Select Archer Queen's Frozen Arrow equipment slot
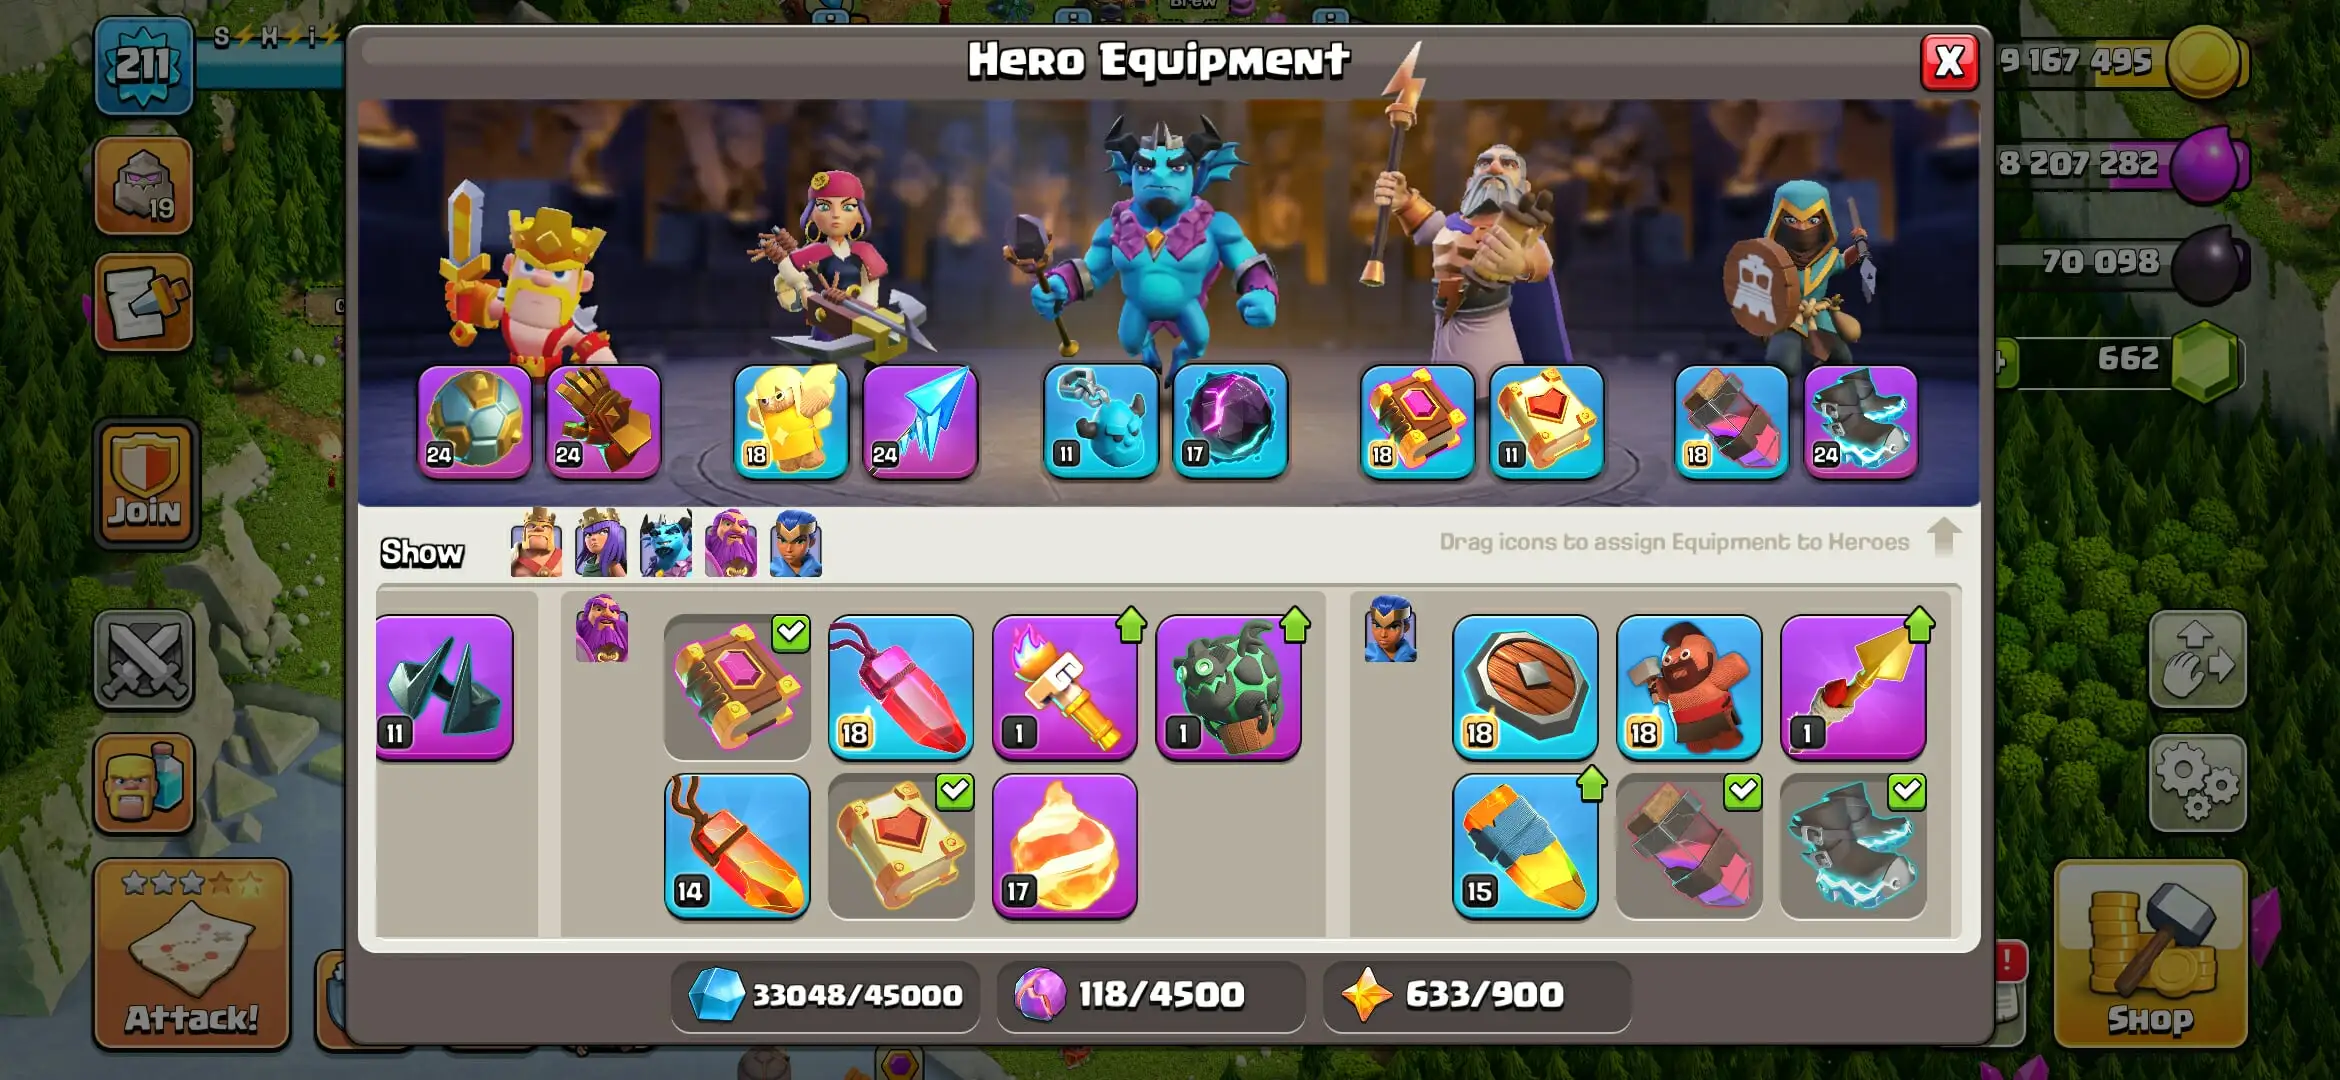 [920, 421]
